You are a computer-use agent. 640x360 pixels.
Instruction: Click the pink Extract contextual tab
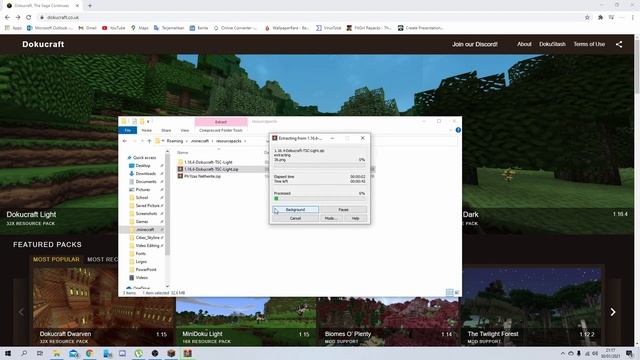(x=221, y=122)
